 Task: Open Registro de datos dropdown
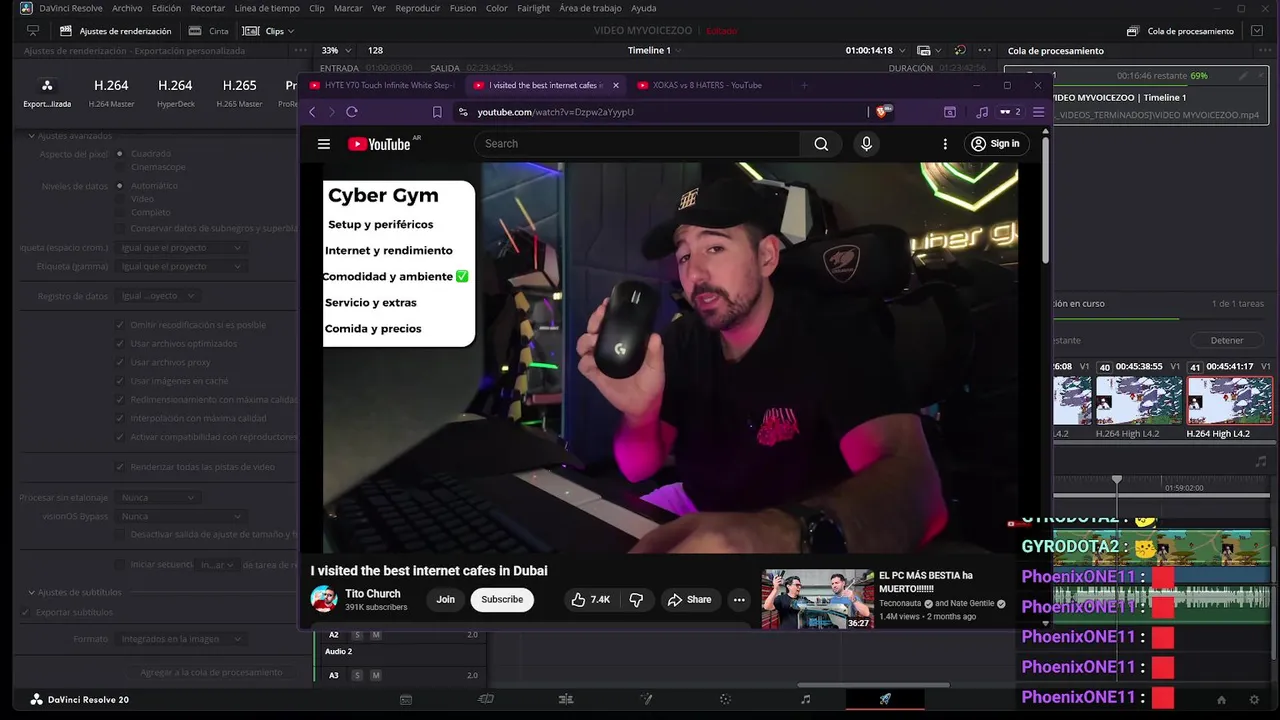[158, 296]
